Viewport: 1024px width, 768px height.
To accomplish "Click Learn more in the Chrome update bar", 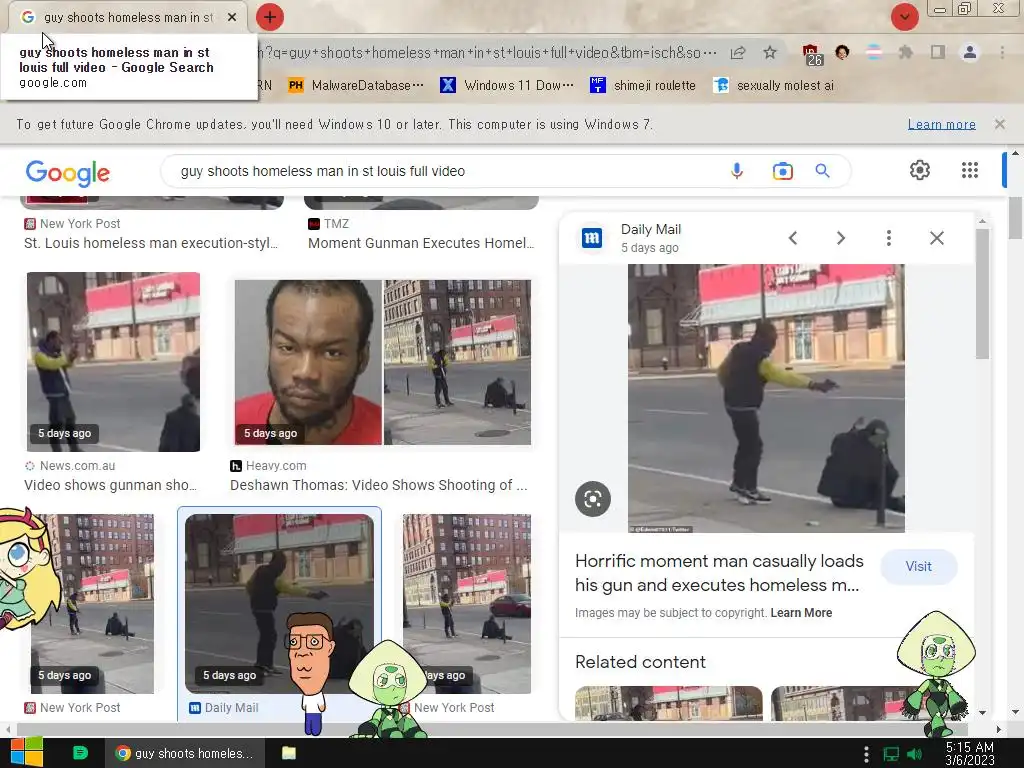I will (x=941, y=124).
